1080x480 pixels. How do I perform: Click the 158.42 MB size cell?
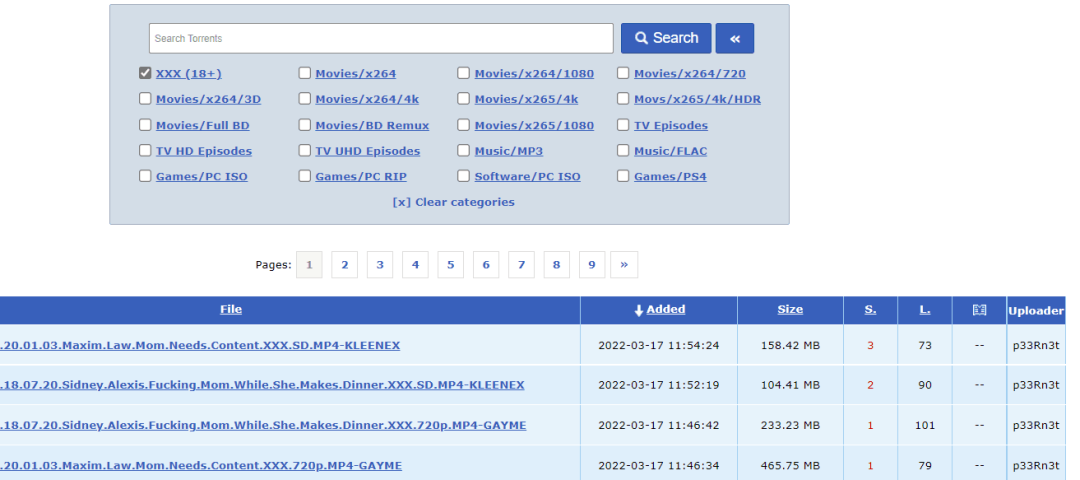(x=790, y=345)
